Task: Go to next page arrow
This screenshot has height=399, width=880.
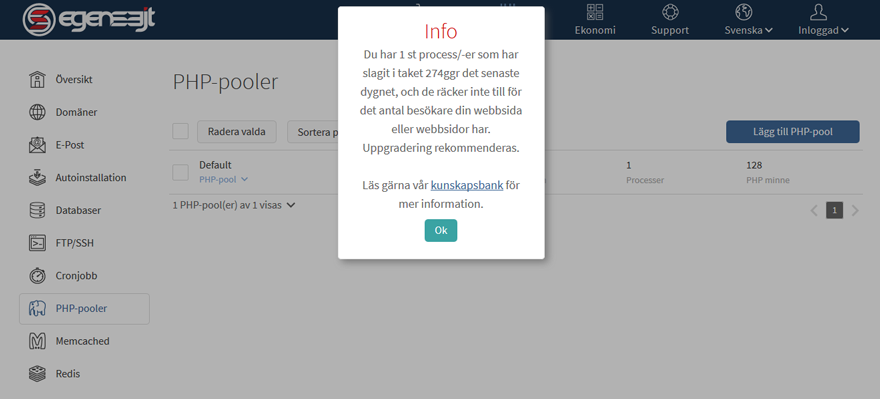Action: (855, 211)
